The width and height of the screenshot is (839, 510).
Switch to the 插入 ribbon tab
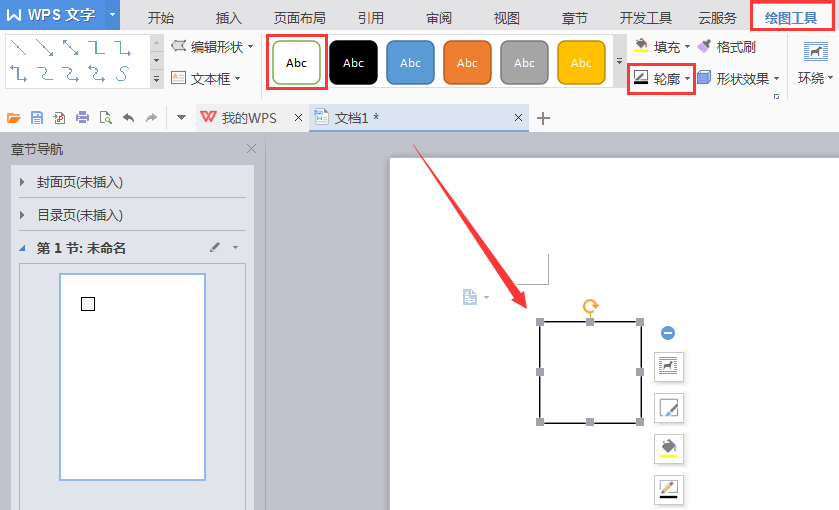[x=228, y=18]
